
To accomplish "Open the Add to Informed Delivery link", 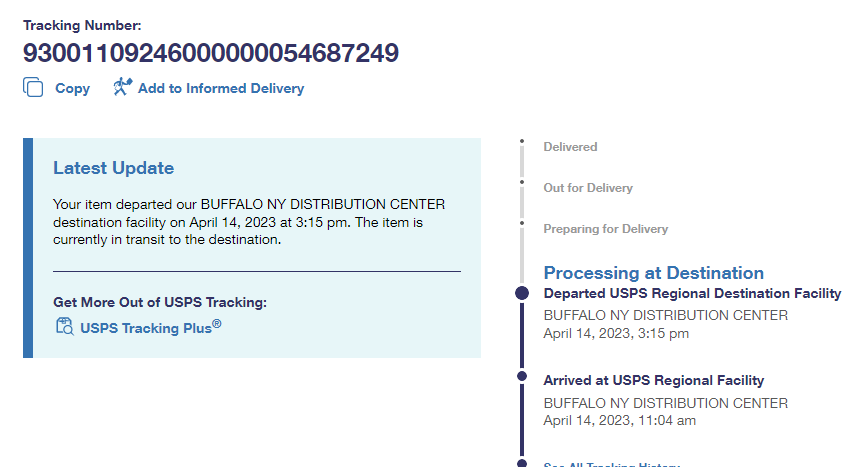I will [x=221, y=89].
